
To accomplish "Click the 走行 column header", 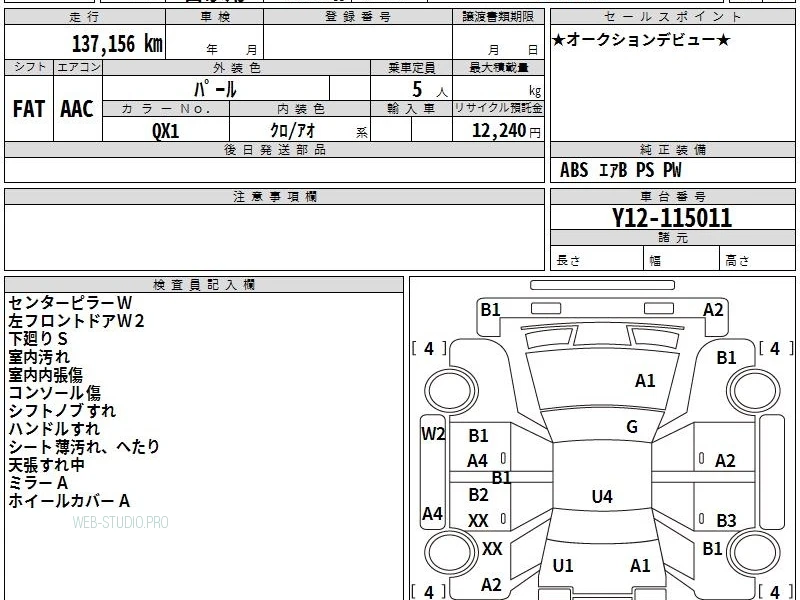I will [85, 17].
